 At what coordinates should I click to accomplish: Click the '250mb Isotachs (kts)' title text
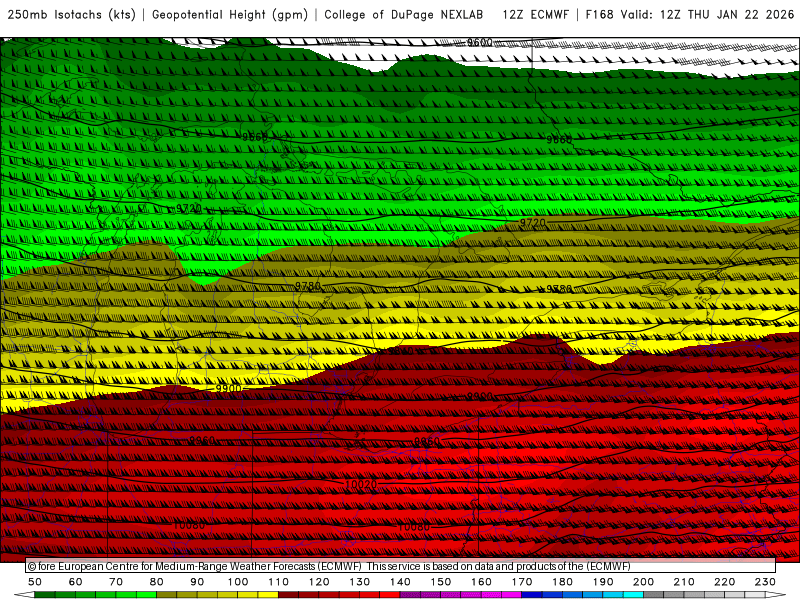point(72,15)
